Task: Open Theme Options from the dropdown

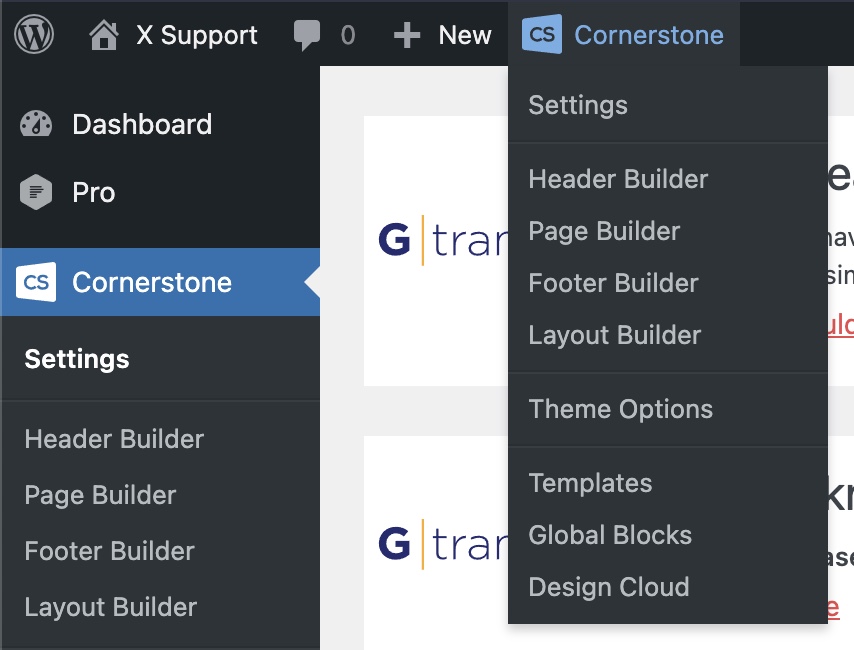Action: [620, 409]
